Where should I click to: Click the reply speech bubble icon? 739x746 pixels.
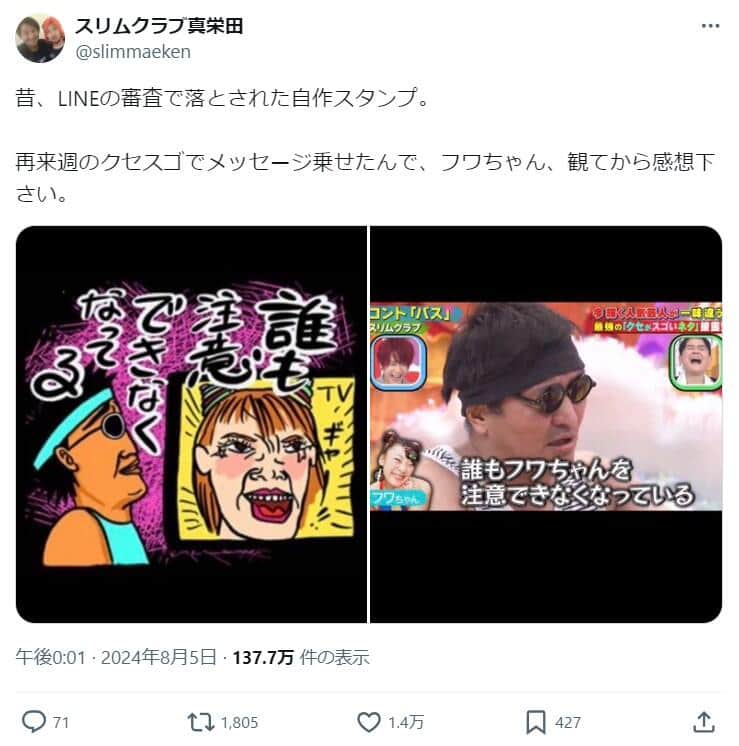click(x=34, y=722)
